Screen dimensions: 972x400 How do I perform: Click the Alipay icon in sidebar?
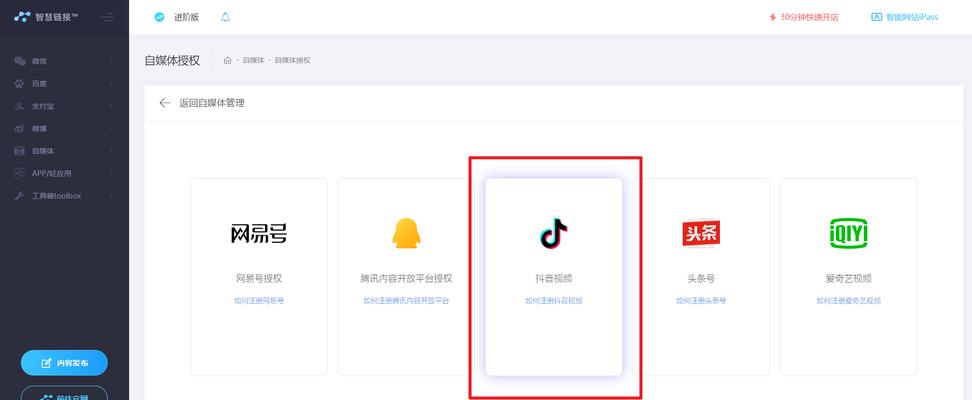tap(19, 106)
